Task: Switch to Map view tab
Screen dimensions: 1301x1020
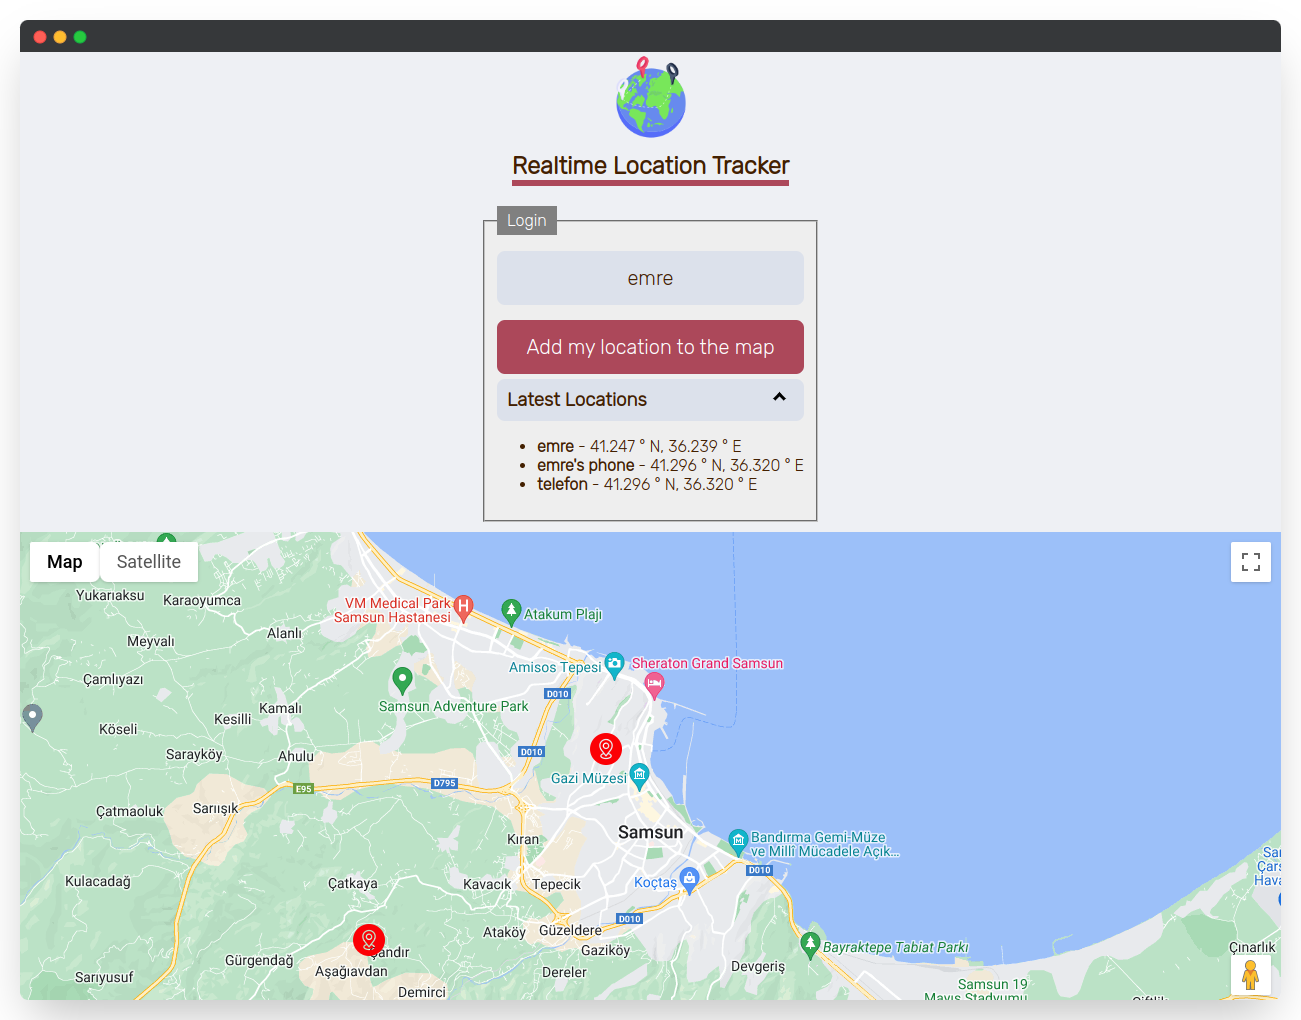Action: tap(65, 562)
